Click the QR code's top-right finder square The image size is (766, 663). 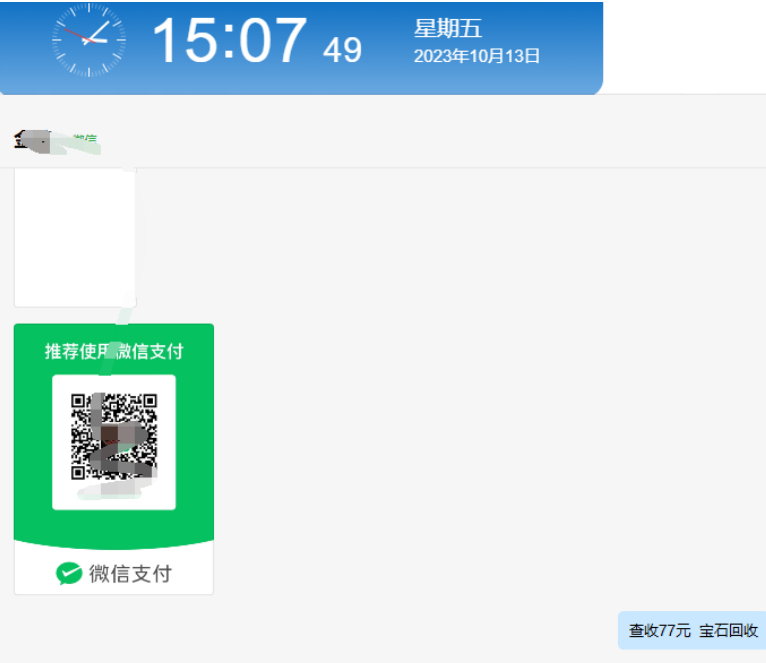[x=149, y=401]
